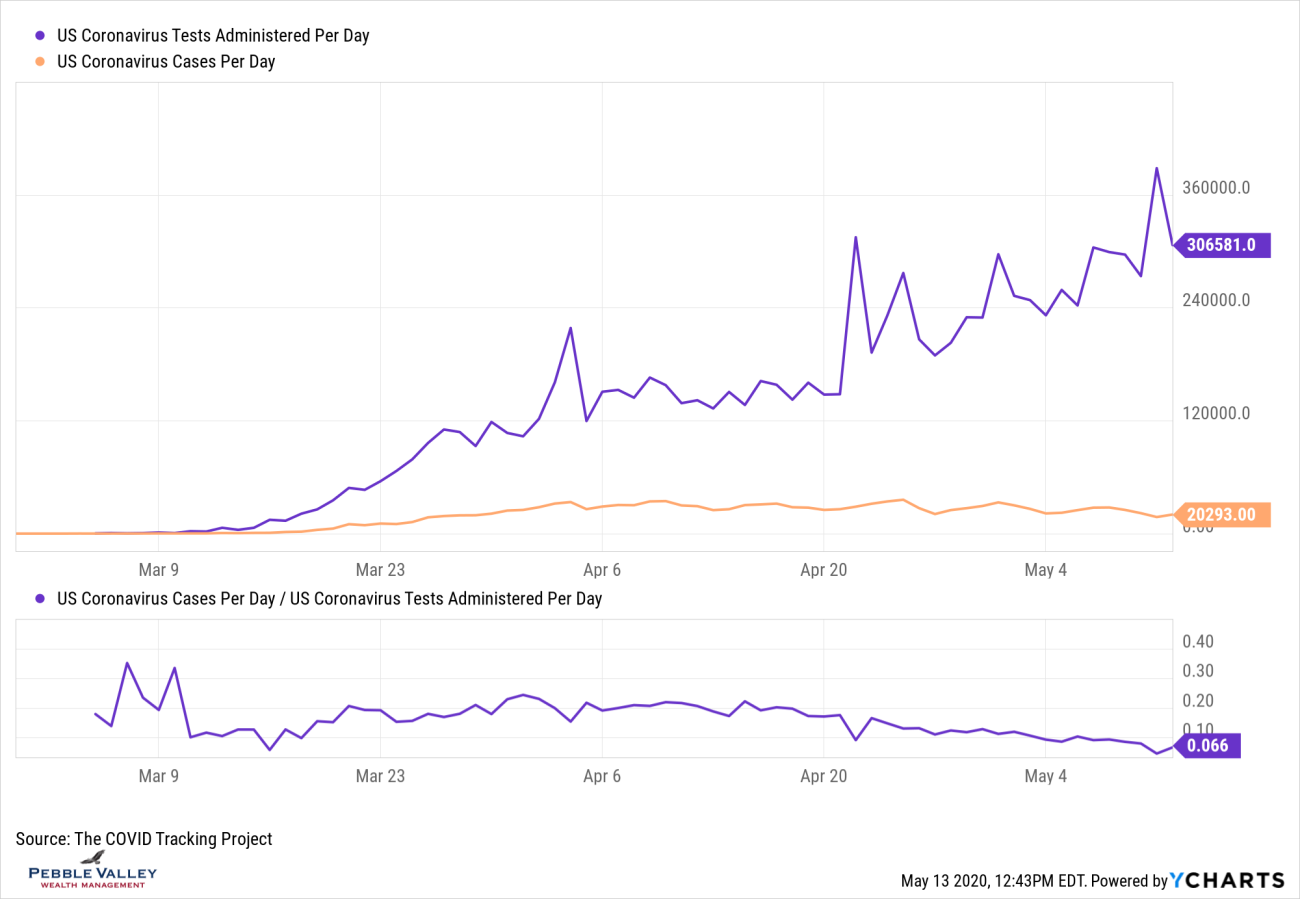Click the 360000.0 y-axis label

1215,189
